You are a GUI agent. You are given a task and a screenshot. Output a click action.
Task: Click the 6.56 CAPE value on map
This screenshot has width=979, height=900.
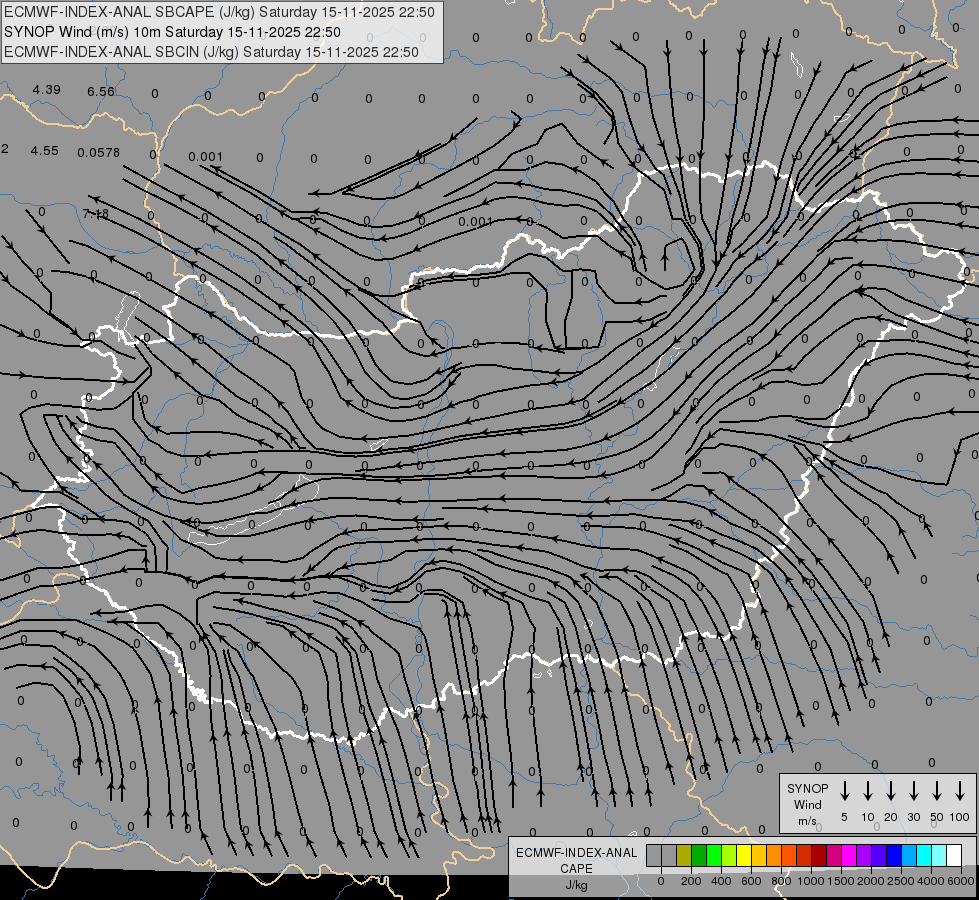tap(101, 91)
